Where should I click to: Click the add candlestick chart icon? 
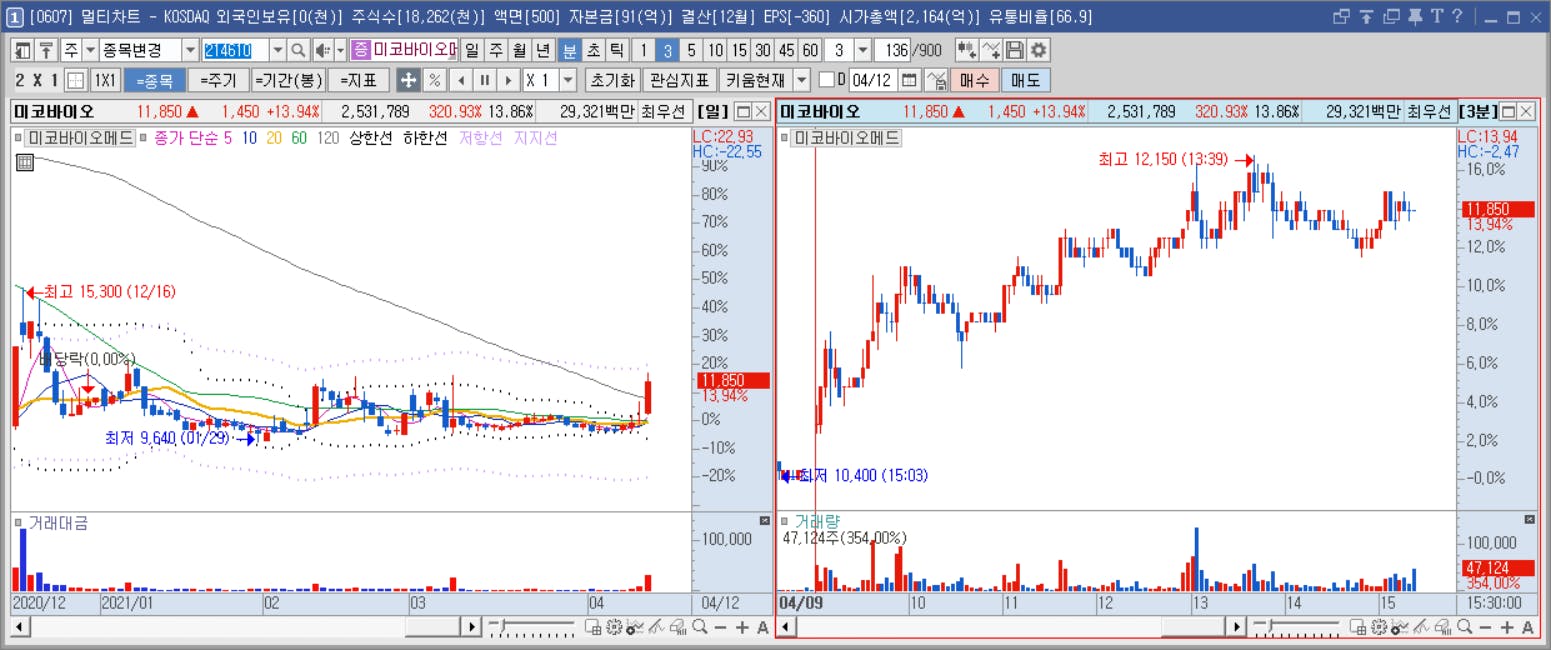pos(966,50)
